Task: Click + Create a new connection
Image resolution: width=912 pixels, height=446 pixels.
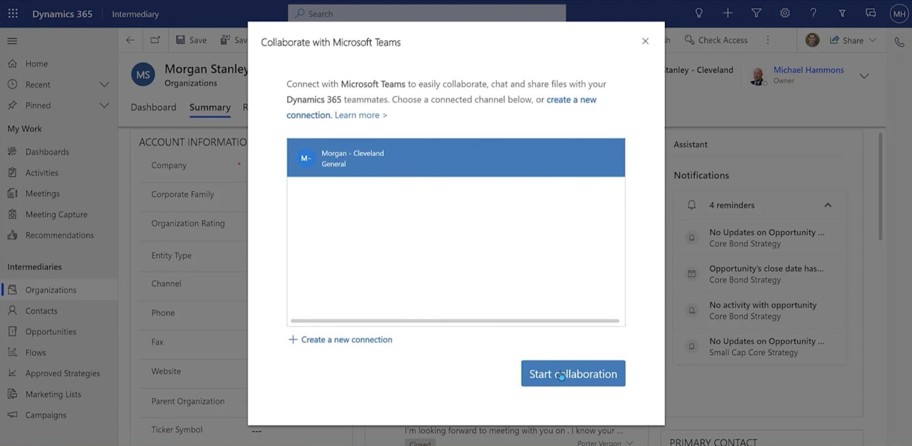Action: [x=340, y=340]
